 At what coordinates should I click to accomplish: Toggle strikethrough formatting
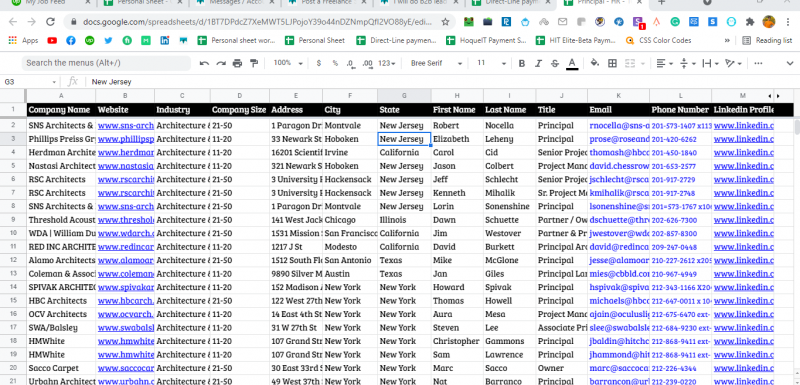(555, 63)
